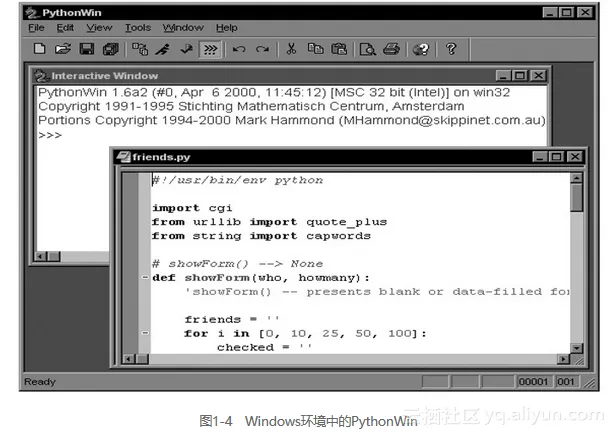615x436 pixels.
Task: Open the class browser toolbar icon
Action: point(140,49)
